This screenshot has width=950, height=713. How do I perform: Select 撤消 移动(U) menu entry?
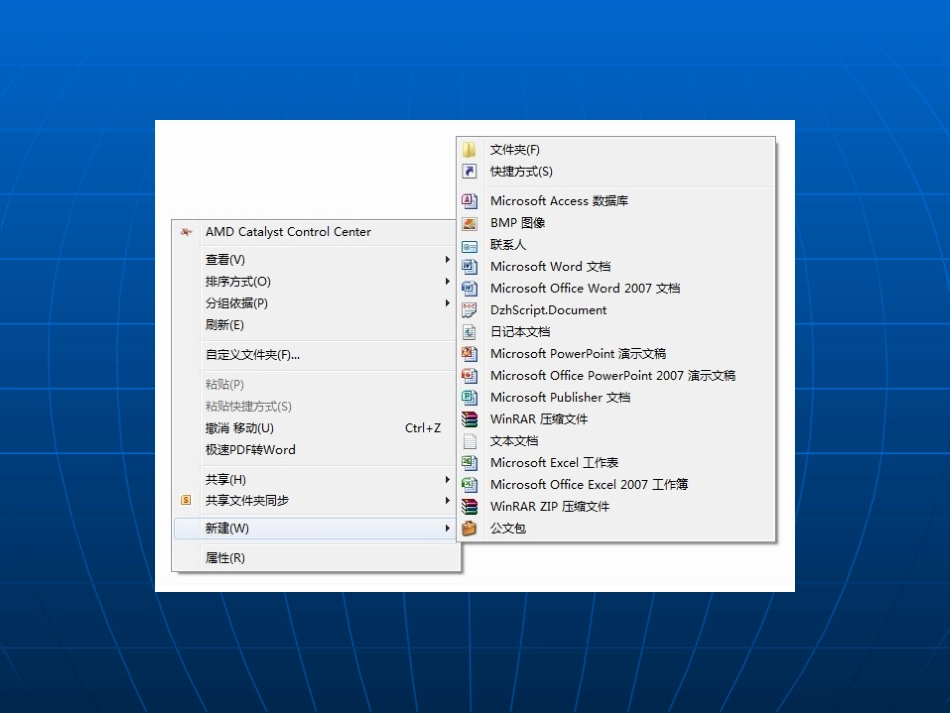[x=239, y=428]
